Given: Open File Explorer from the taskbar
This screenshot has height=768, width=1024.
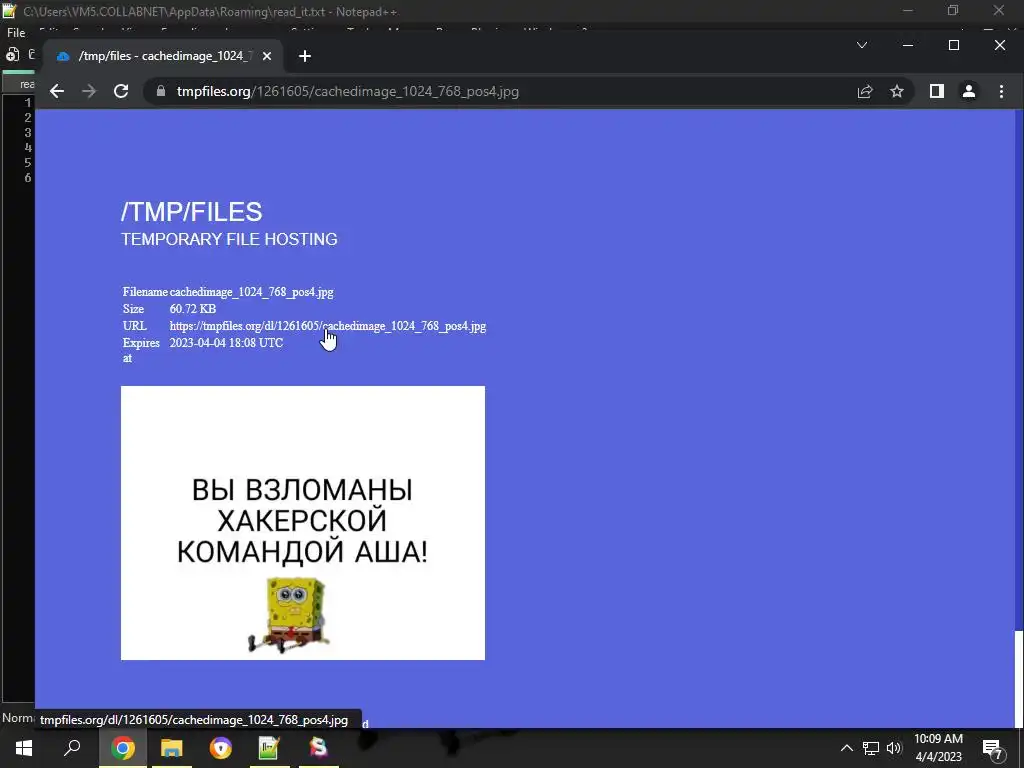Looking at the screenshot, I should 172,748.
